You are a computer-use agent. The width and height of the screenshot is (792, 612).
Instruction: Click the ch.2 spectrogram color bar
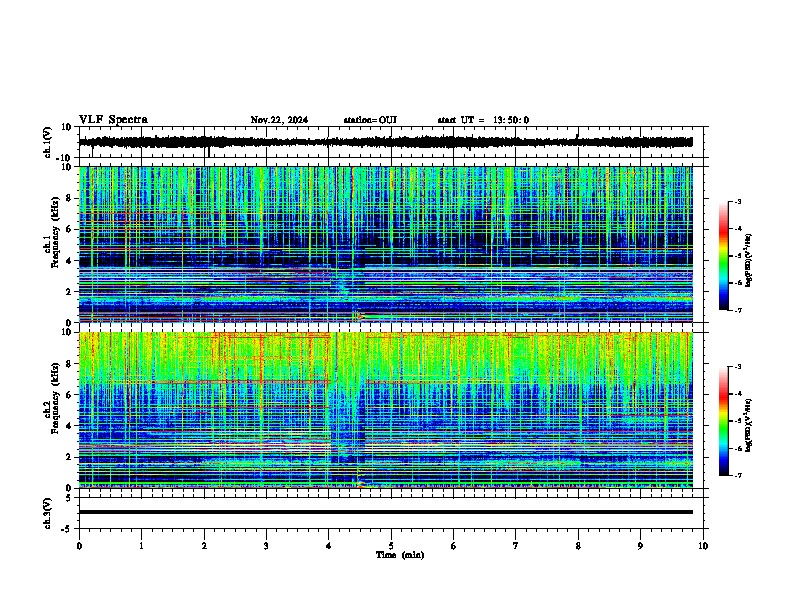point(724,421)
